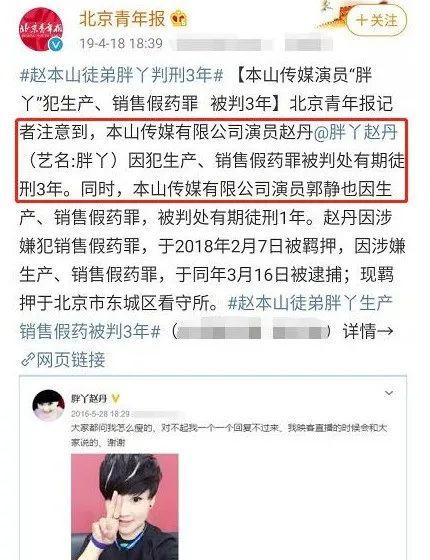Click the chain link icon before 网页链接
430x560 pixels.
pos(27,360)
